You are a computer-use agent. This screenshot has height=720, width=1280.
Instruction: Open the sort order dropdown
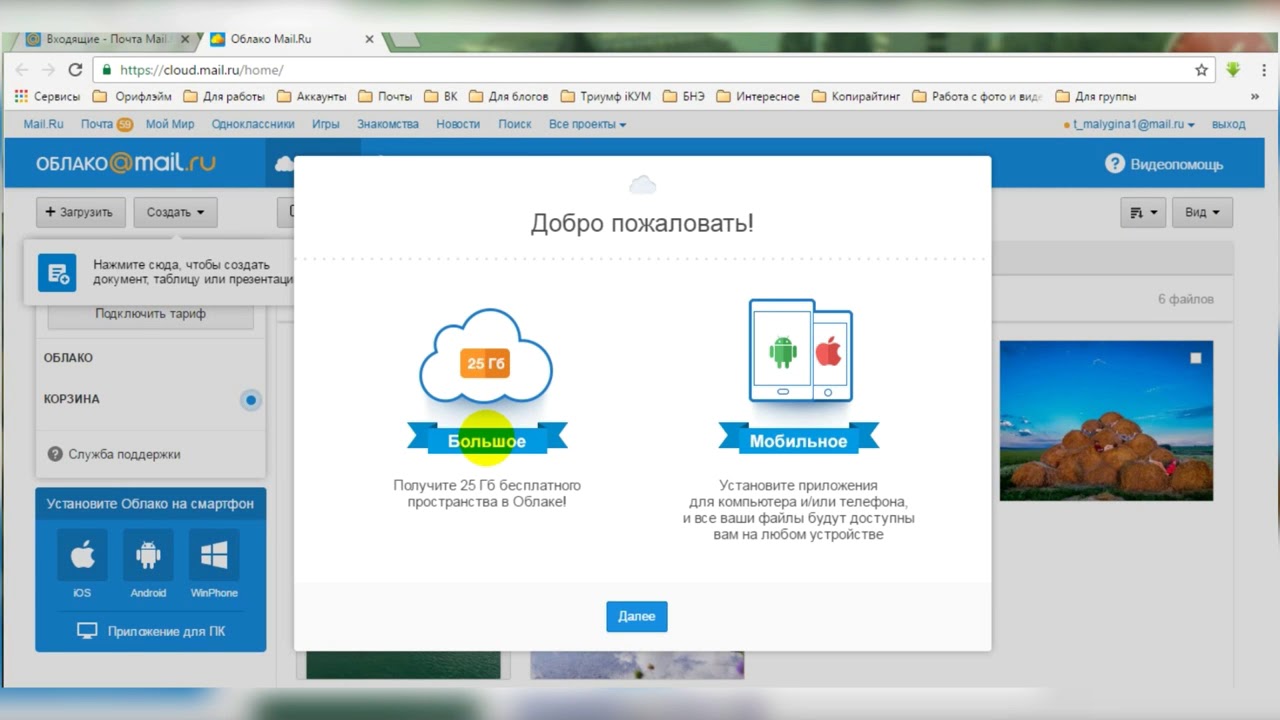click(x=1143, y=212)
